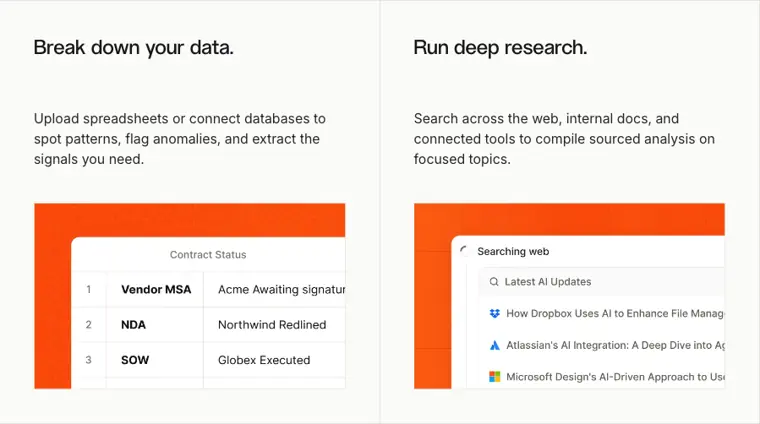This screenshot has width=760, height=424.
Task: Click the Upload spreadsheets description paragraph
Action: tap(180, 139)
